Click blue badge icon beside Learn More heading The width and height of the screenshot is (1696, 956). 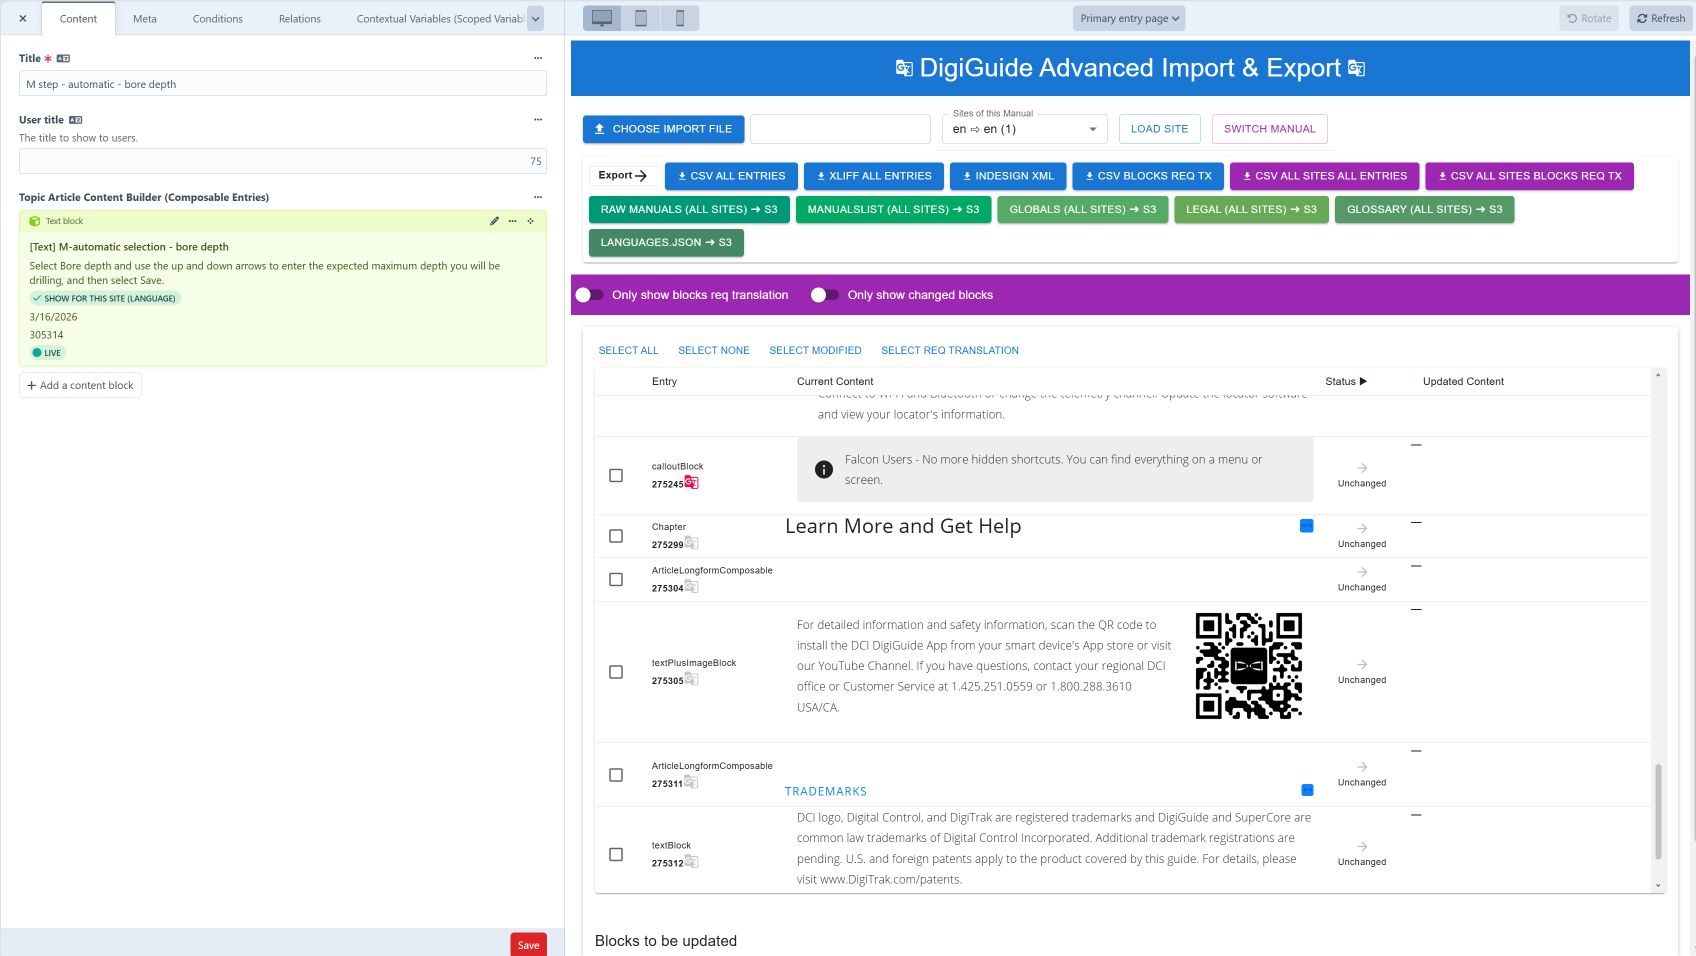tap(1306, 526)
